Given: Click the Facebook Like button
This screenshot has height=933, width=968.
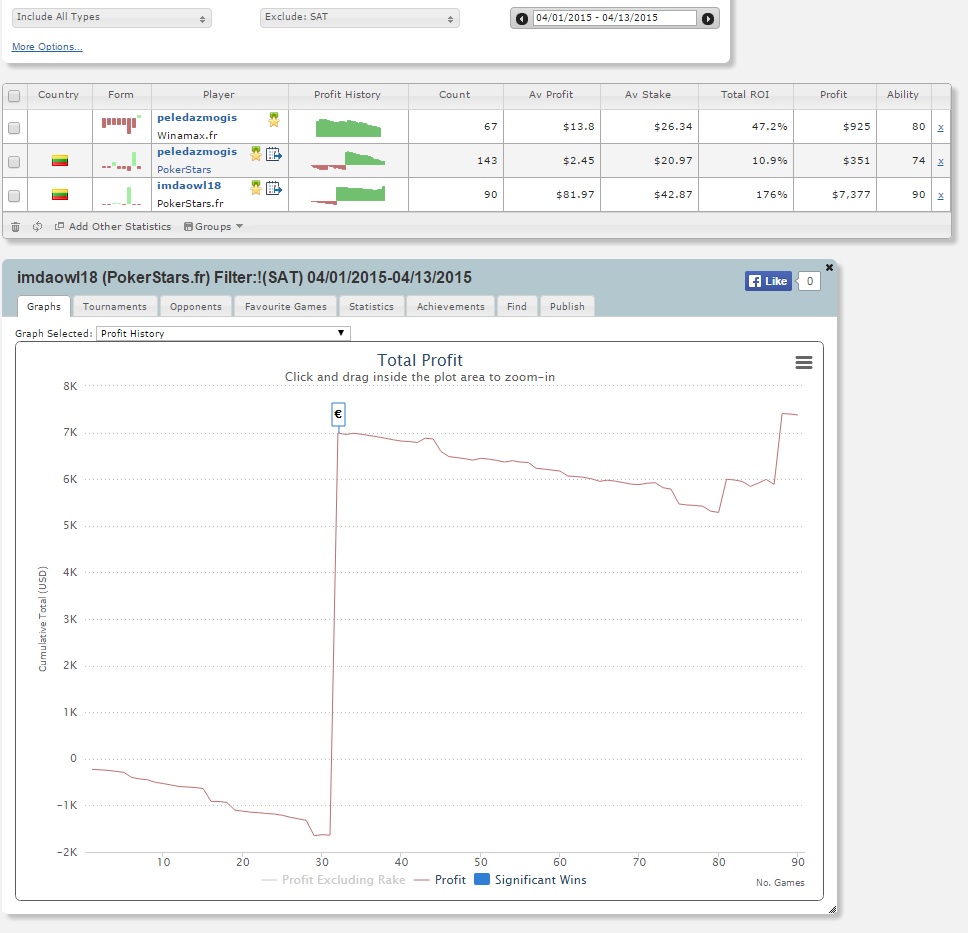Looking at the screenshot, I should pos(768,281).
